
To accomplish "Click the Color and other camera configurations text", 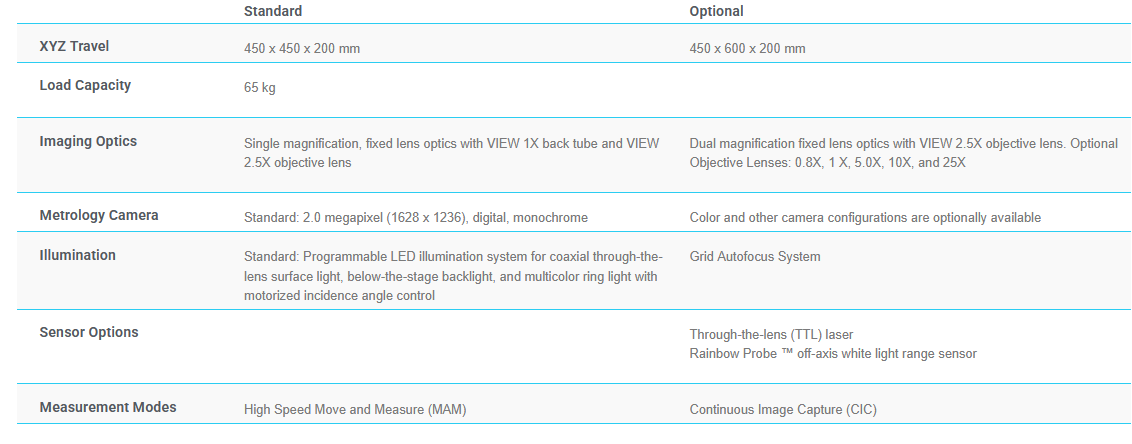I will pos(865,217).
